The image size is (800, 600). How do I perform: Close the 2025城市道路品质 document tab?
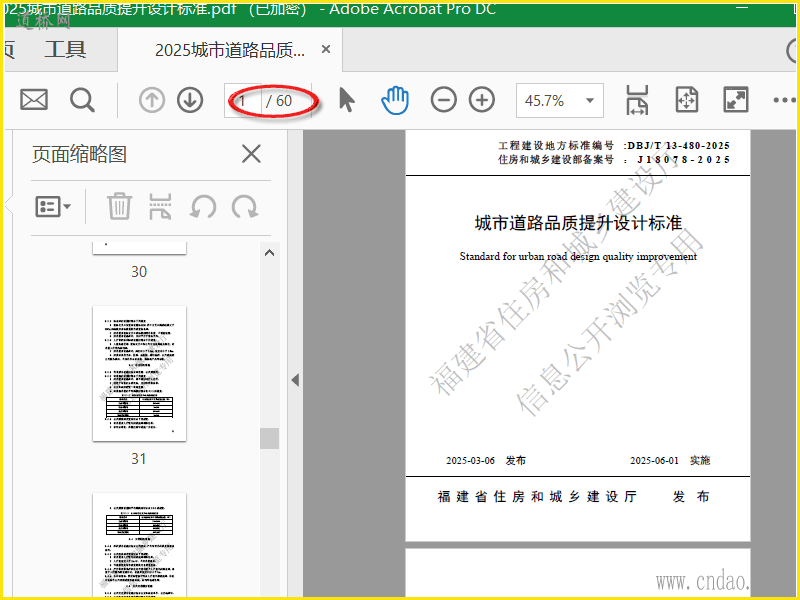pyautogui.click(x=326, y=49)
